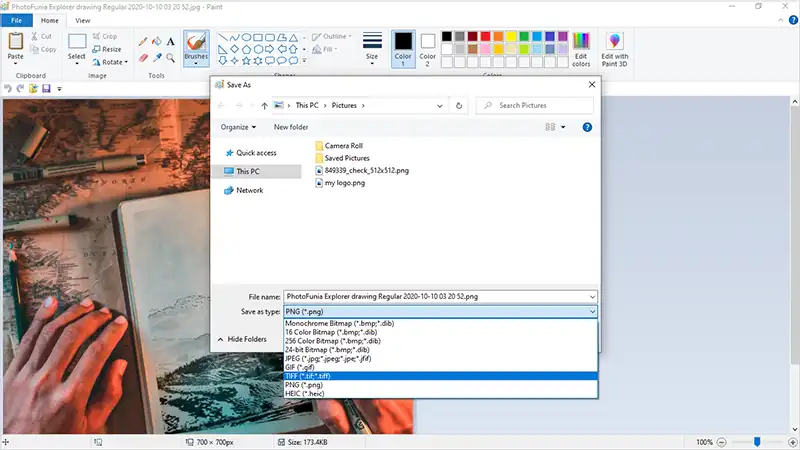This screenshot has width=800, height=450.
Task: Click the Up folder arrow in dialog
Action: tap(264, 106)
